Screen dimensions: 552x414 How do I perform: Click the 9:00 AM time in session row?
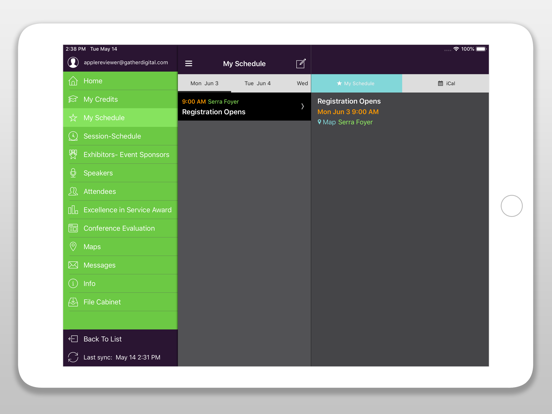[194, 102]
